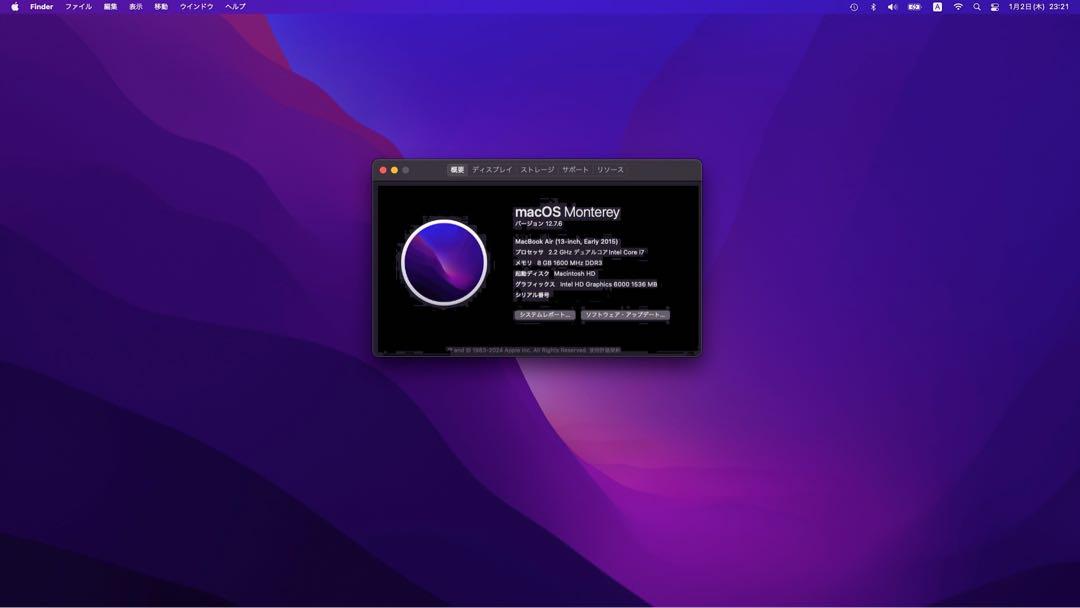The width and height of the screenshot is (1080, 608).
Task: Click the シリアル番号 label
Action: 532,295
